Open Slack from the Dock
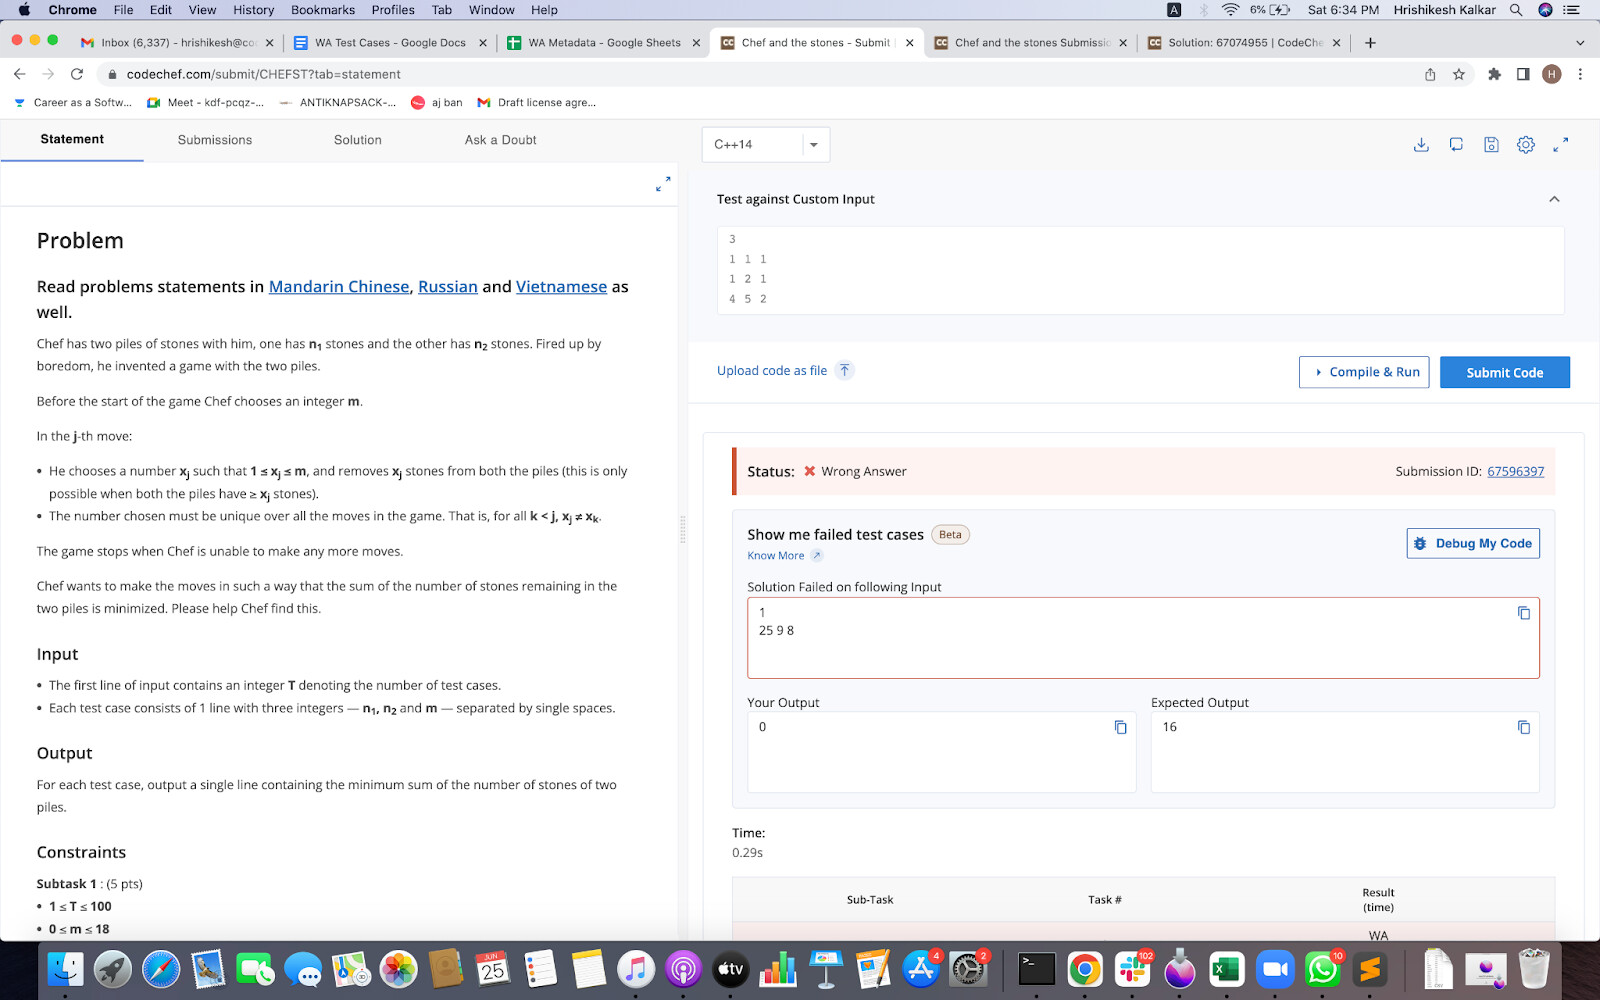 (x=1132, y=969)
